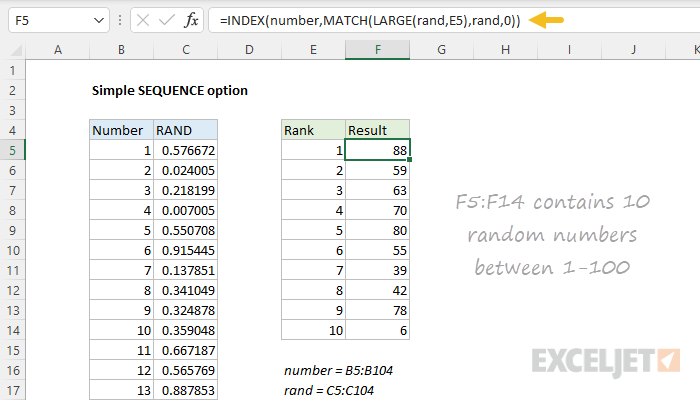Select cell with value 0.218199

click(186, 190)
